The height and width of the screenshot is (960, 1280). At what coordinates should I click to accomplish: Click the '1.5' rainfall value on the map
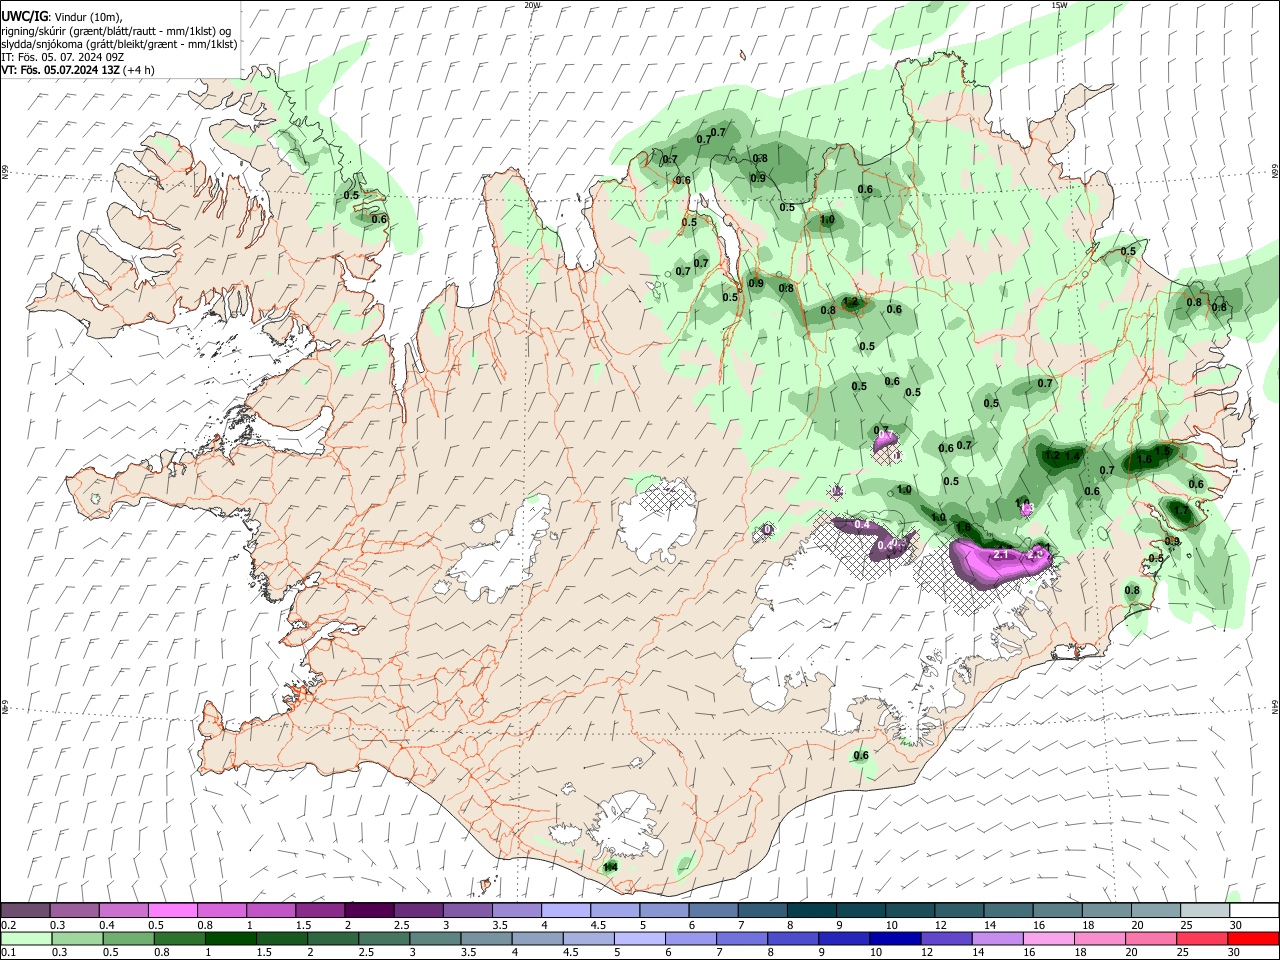[1162, 451]
